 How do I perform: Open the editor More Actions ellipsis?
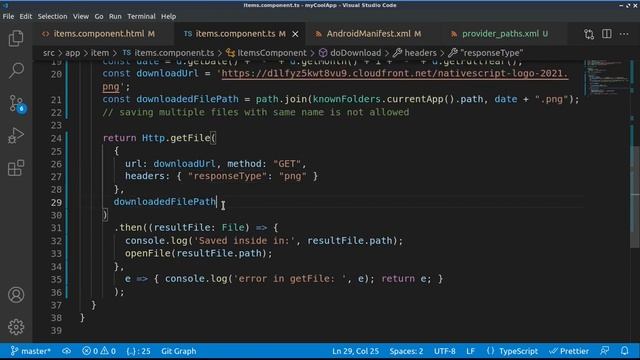tap(624, 34)
